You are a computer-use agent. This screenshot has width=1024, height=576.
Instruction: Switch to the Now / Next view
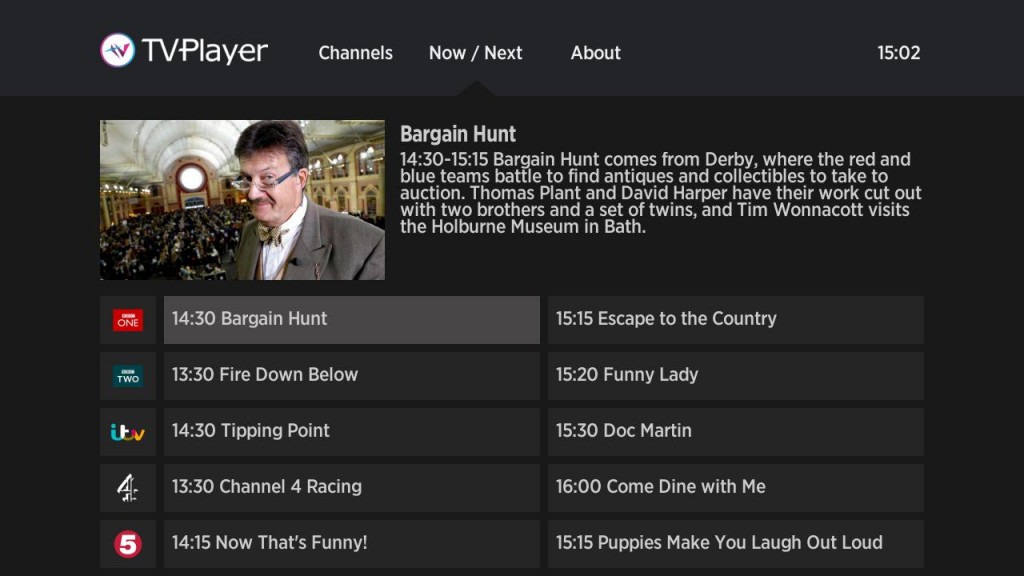click(475, 53)
